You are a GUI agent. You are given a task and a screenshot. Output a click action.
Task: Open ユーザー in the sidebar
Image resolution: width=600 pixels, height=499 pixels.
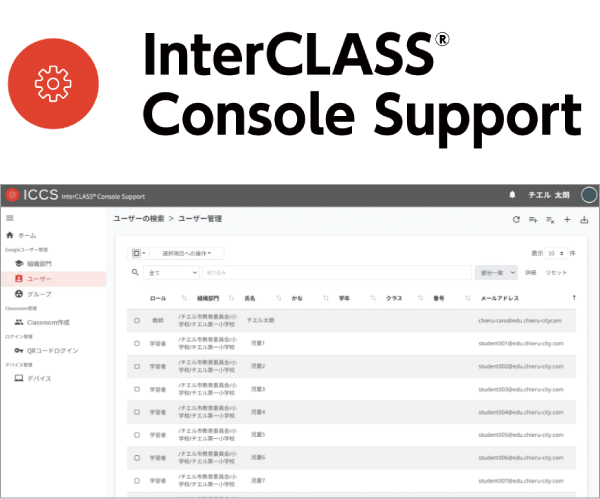[54, 279]
